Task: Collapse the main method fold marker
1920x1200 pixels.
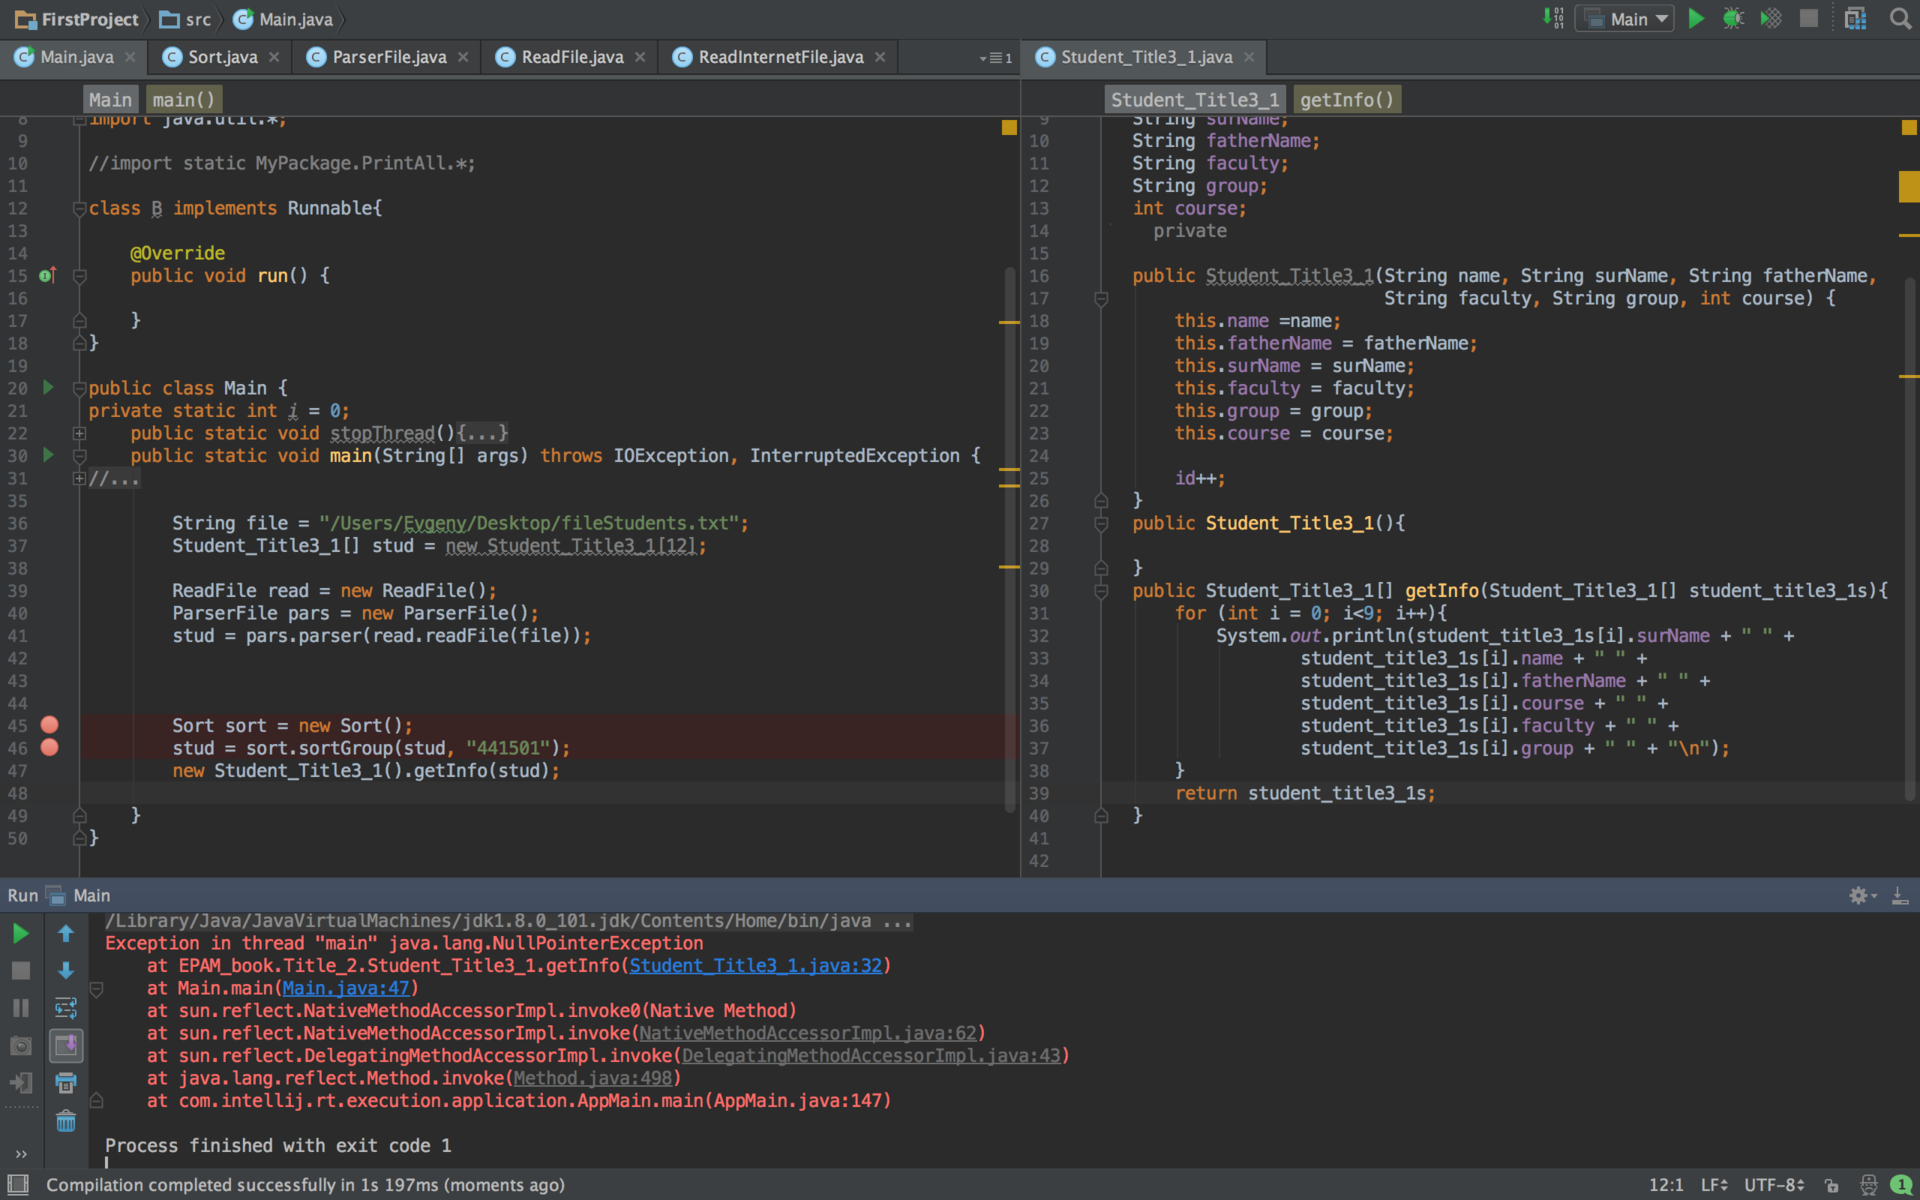Action: point(79,456)
